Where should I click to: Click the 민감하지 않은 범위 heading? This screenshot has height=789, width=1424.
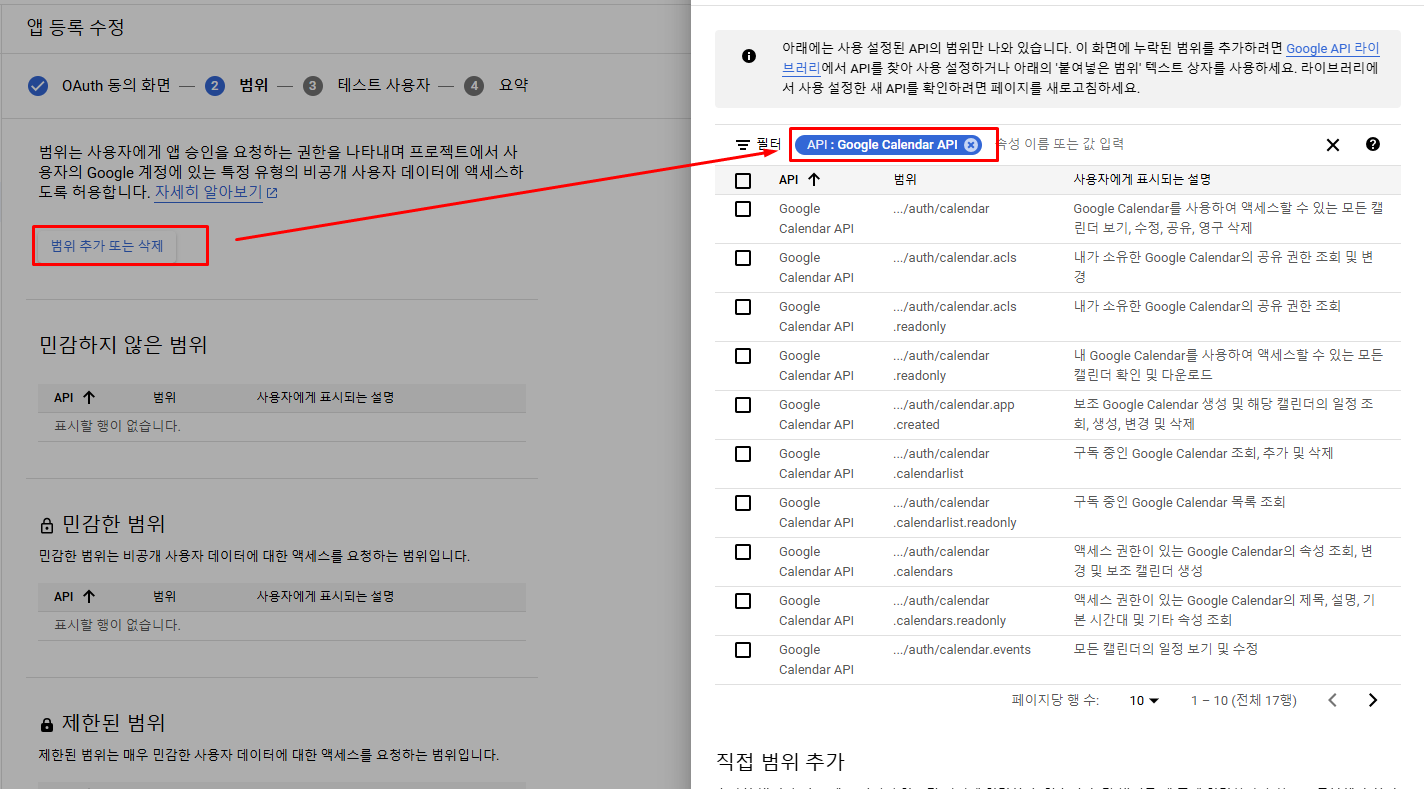tap(123, 346)
